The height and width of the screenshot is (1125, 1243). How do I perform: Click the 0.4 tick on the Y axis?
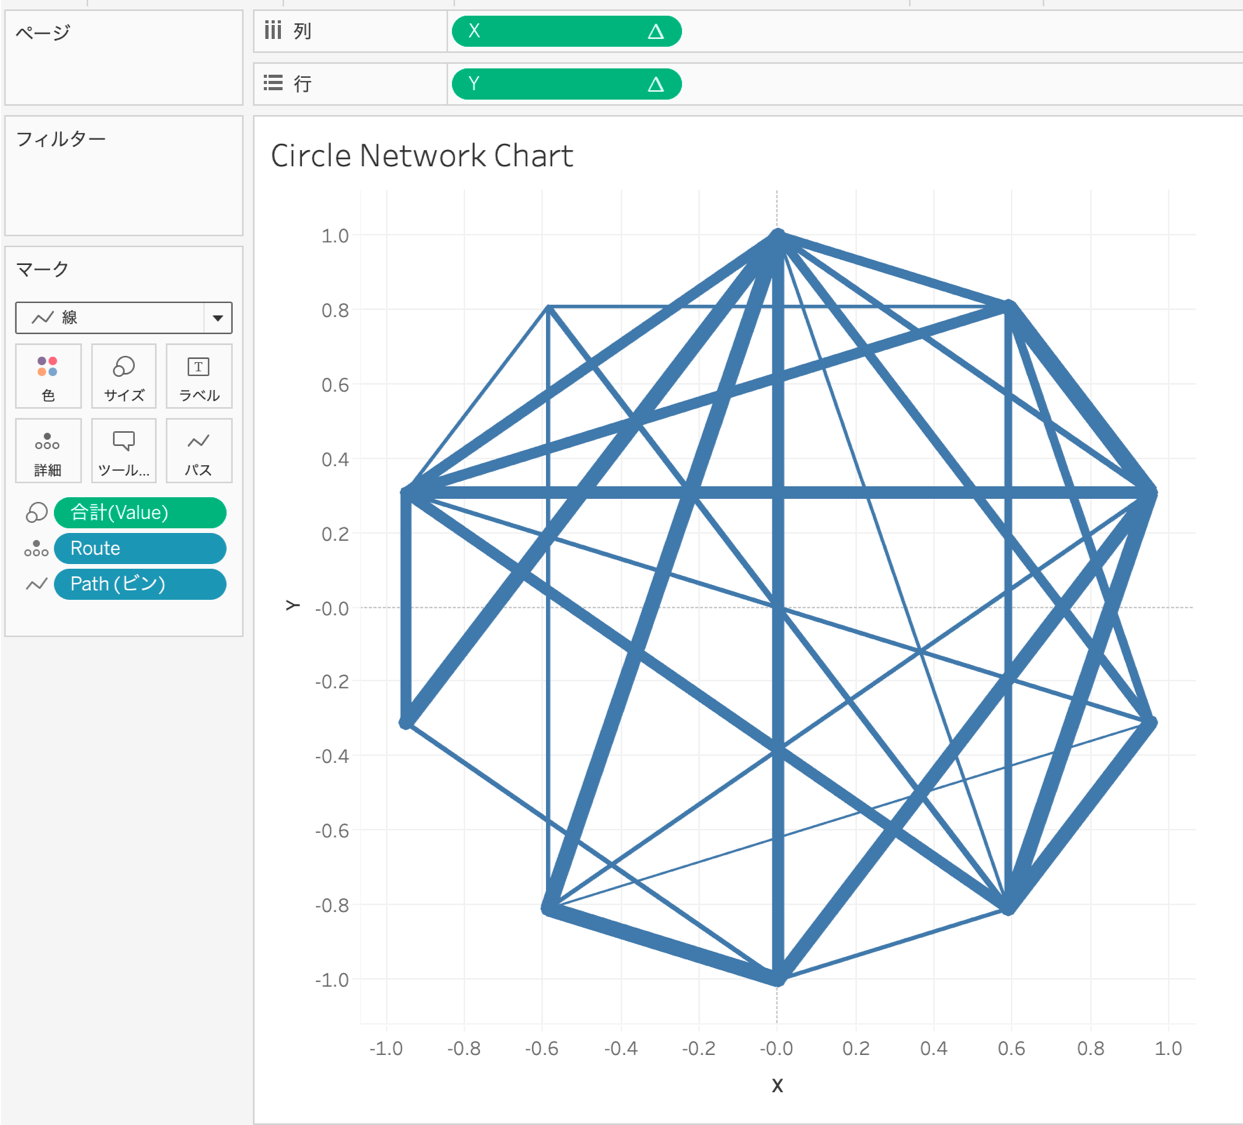335,460
